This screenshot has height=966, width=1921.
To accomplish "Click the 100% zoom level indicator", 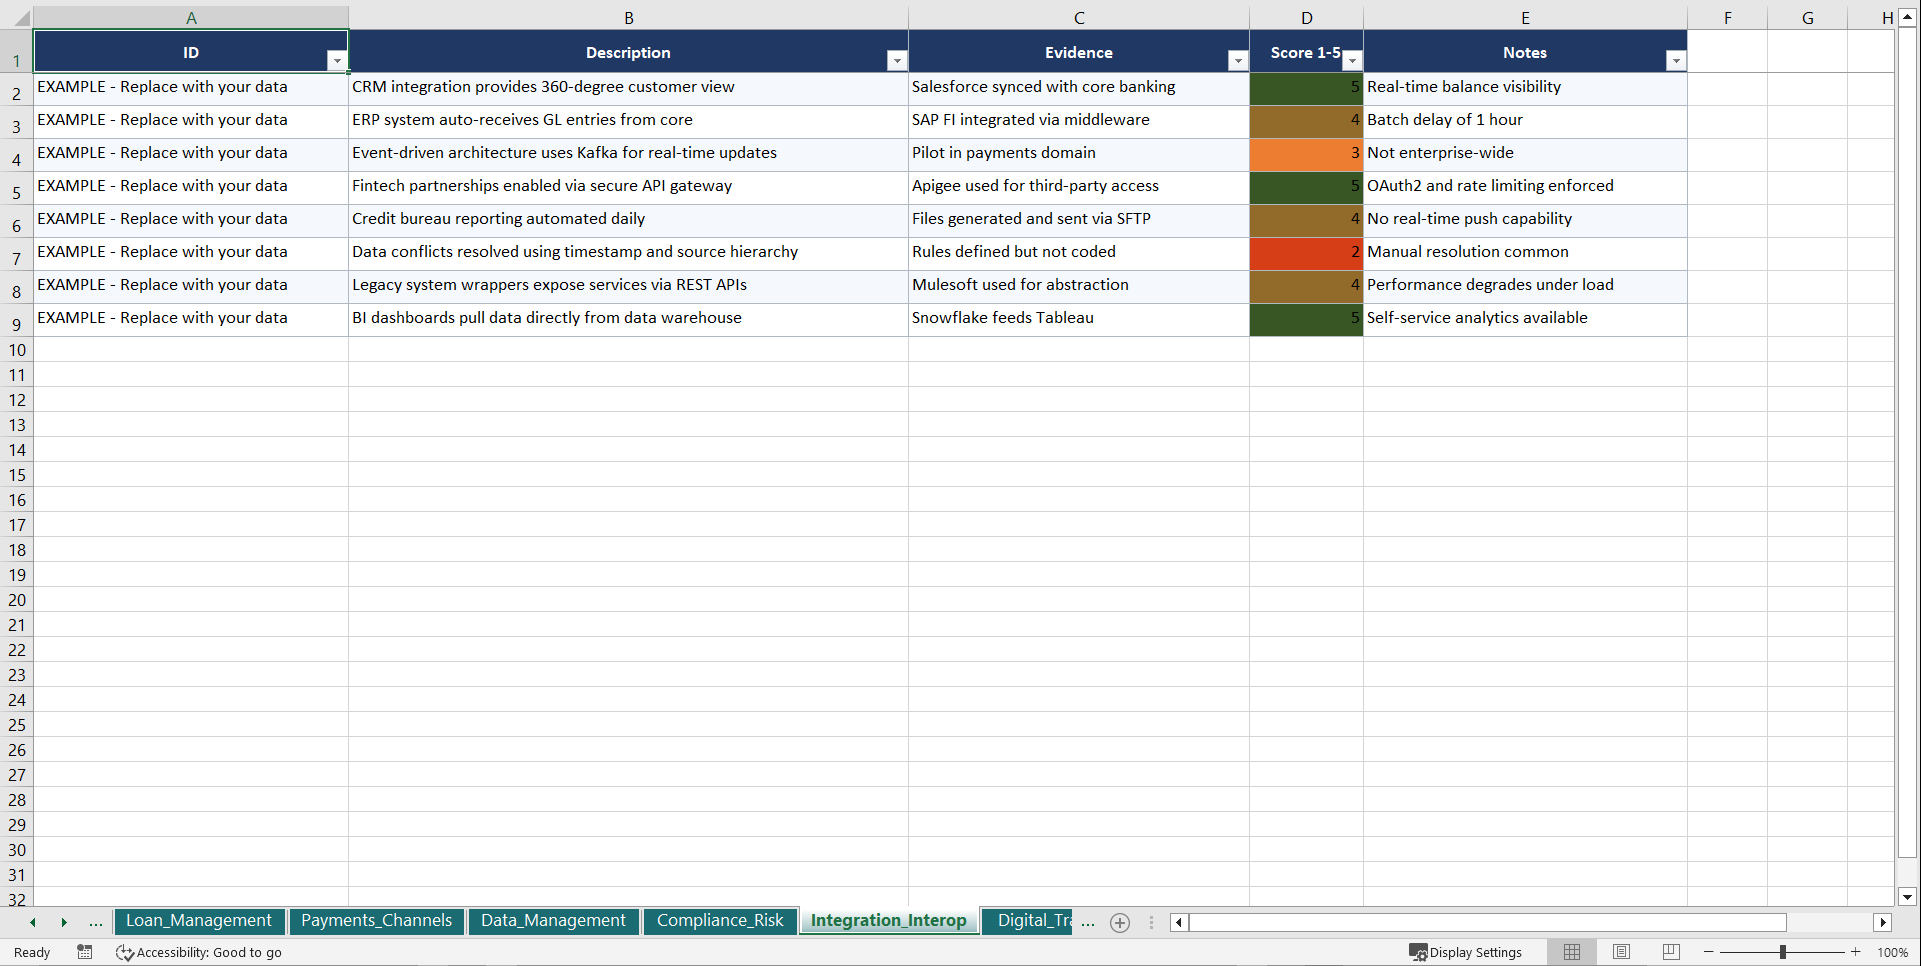I will tap(1893, 952).
